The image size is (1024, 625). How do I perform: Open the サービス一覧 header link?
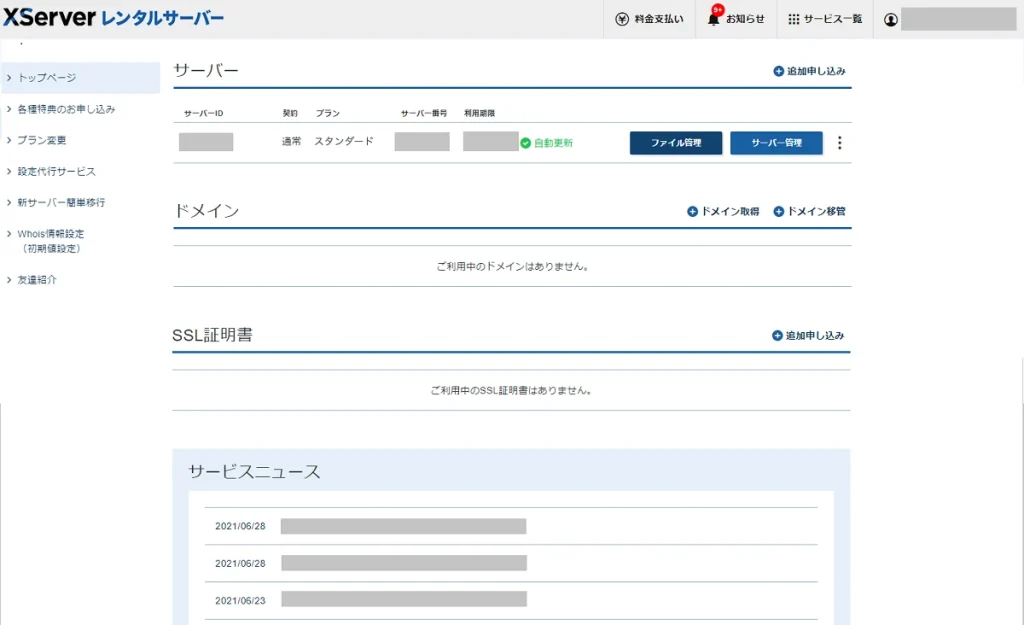[x=833, y=19]
